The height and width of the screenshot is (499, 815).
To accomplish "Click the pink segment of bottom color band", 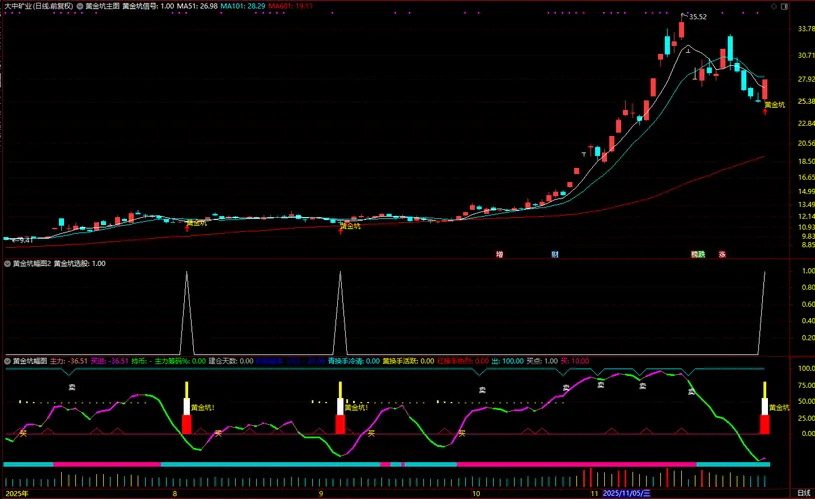I will pos(576,464).
